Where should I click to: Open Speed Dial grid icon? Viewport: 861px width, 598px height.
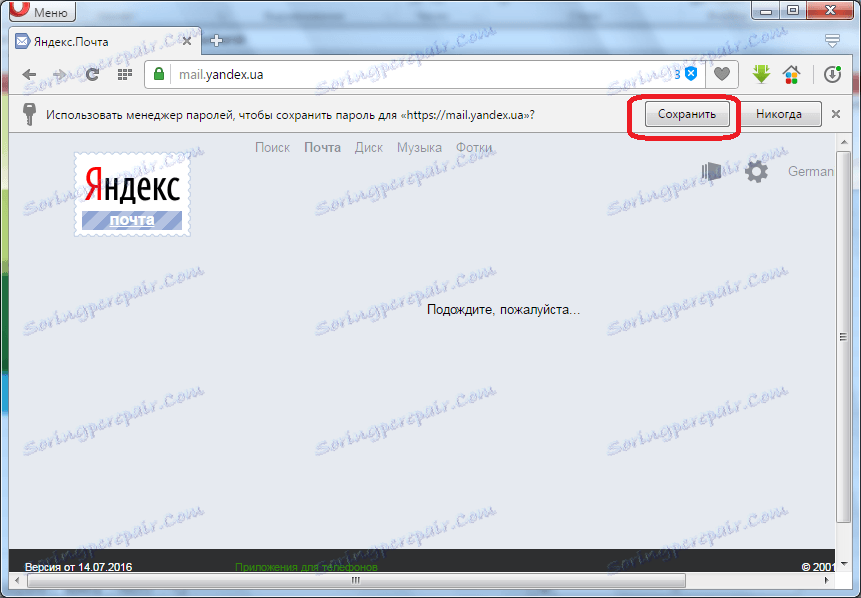tap(125, 74)
